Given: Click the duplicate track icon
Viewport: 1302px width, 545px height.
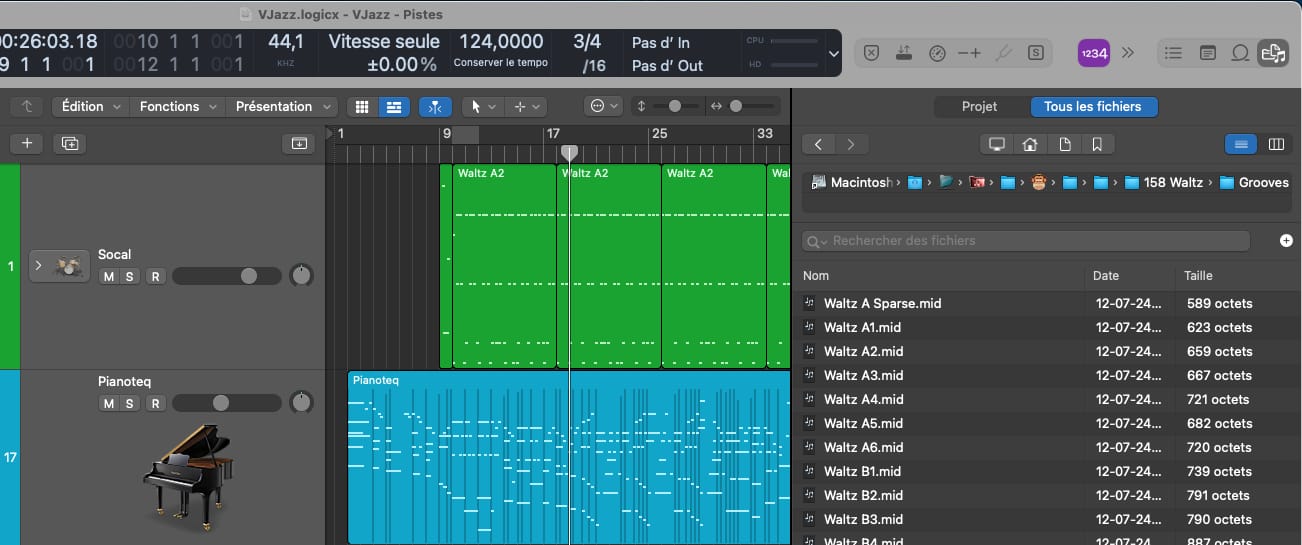Looking at the screenshot, I should [x=70, y=143].
